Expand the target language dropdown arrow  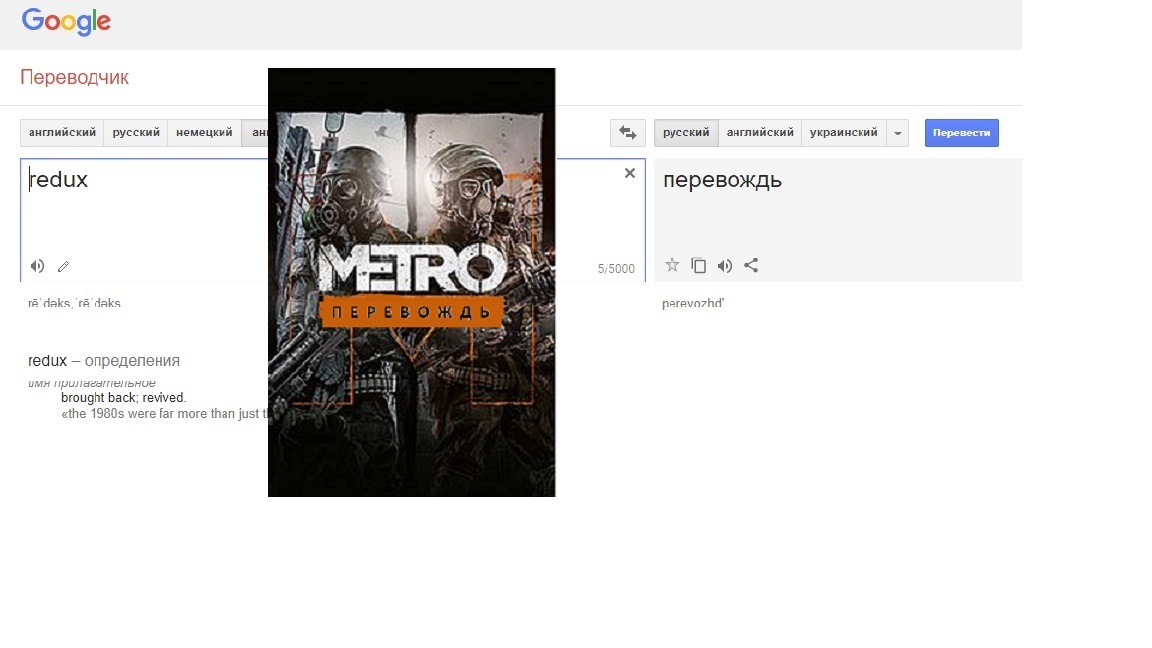tap(897, 133)
